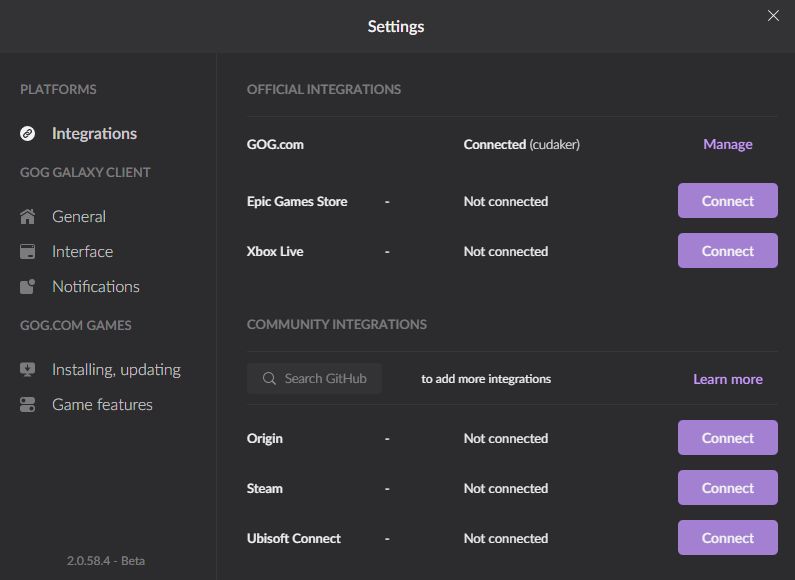
Task: Click the Xbox Live label
Action: click(275, 251)
